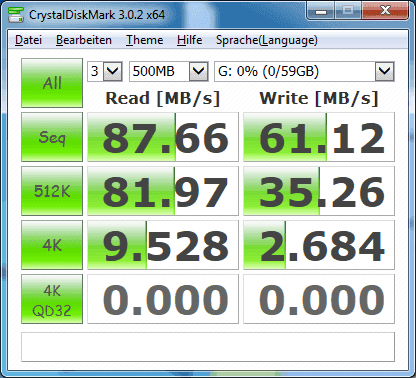Close the CrystalDiskMark window

[x=385, y=11]
